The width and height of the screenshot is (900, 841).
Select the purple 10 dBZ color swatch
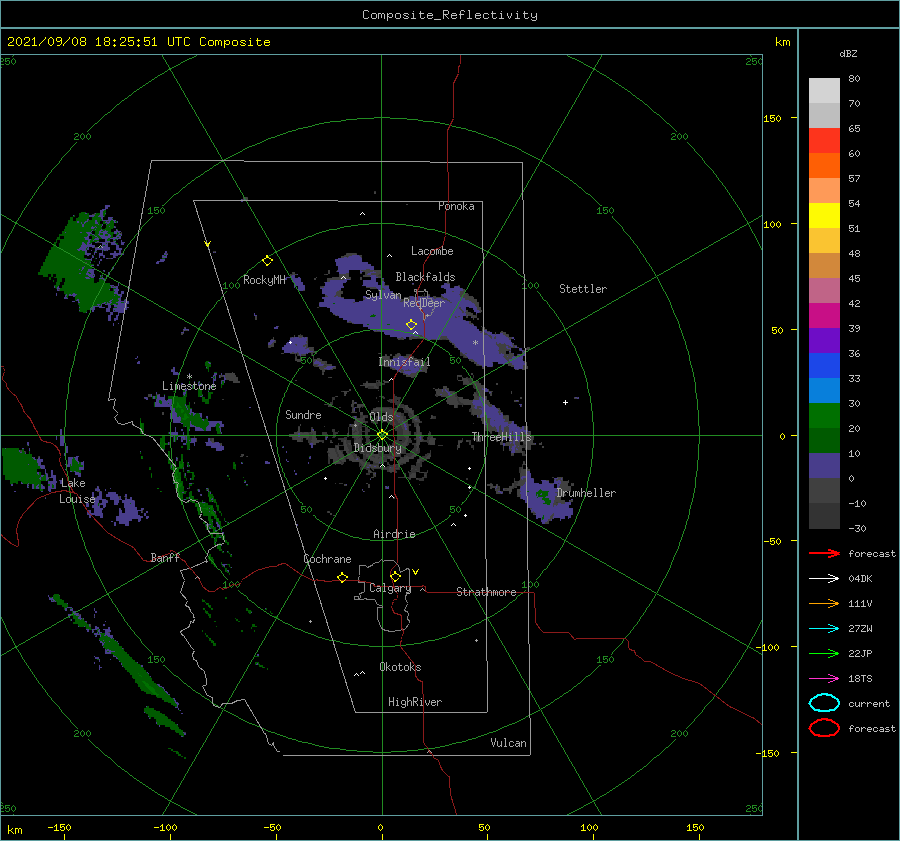(x=824, y=465)
